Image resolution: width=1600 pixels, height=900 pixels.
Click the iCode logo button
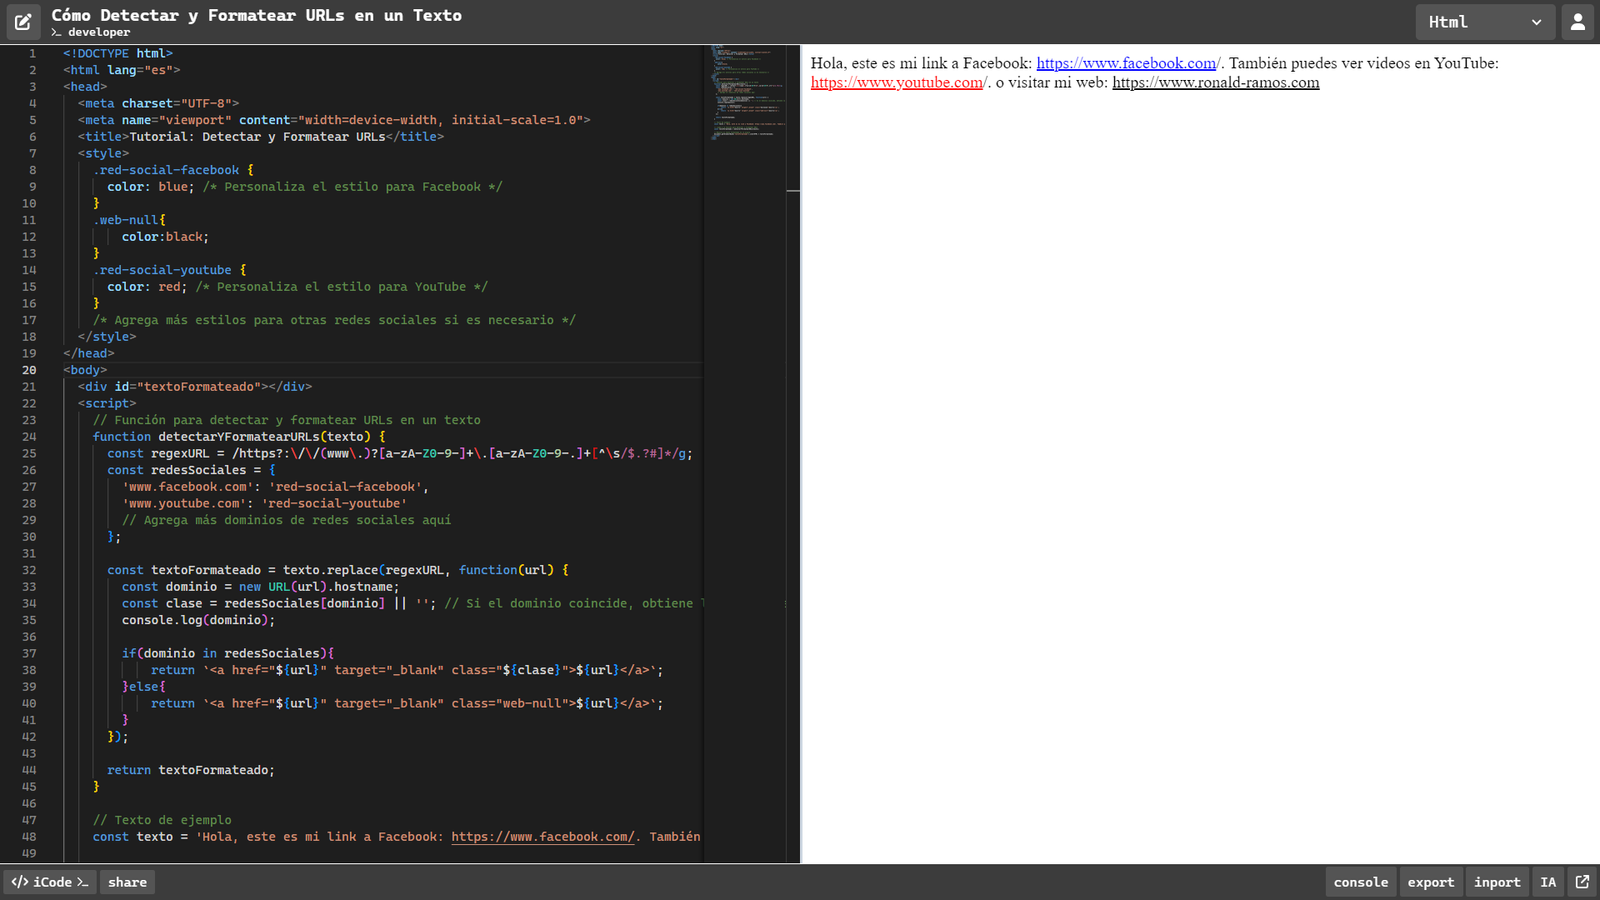50,882
